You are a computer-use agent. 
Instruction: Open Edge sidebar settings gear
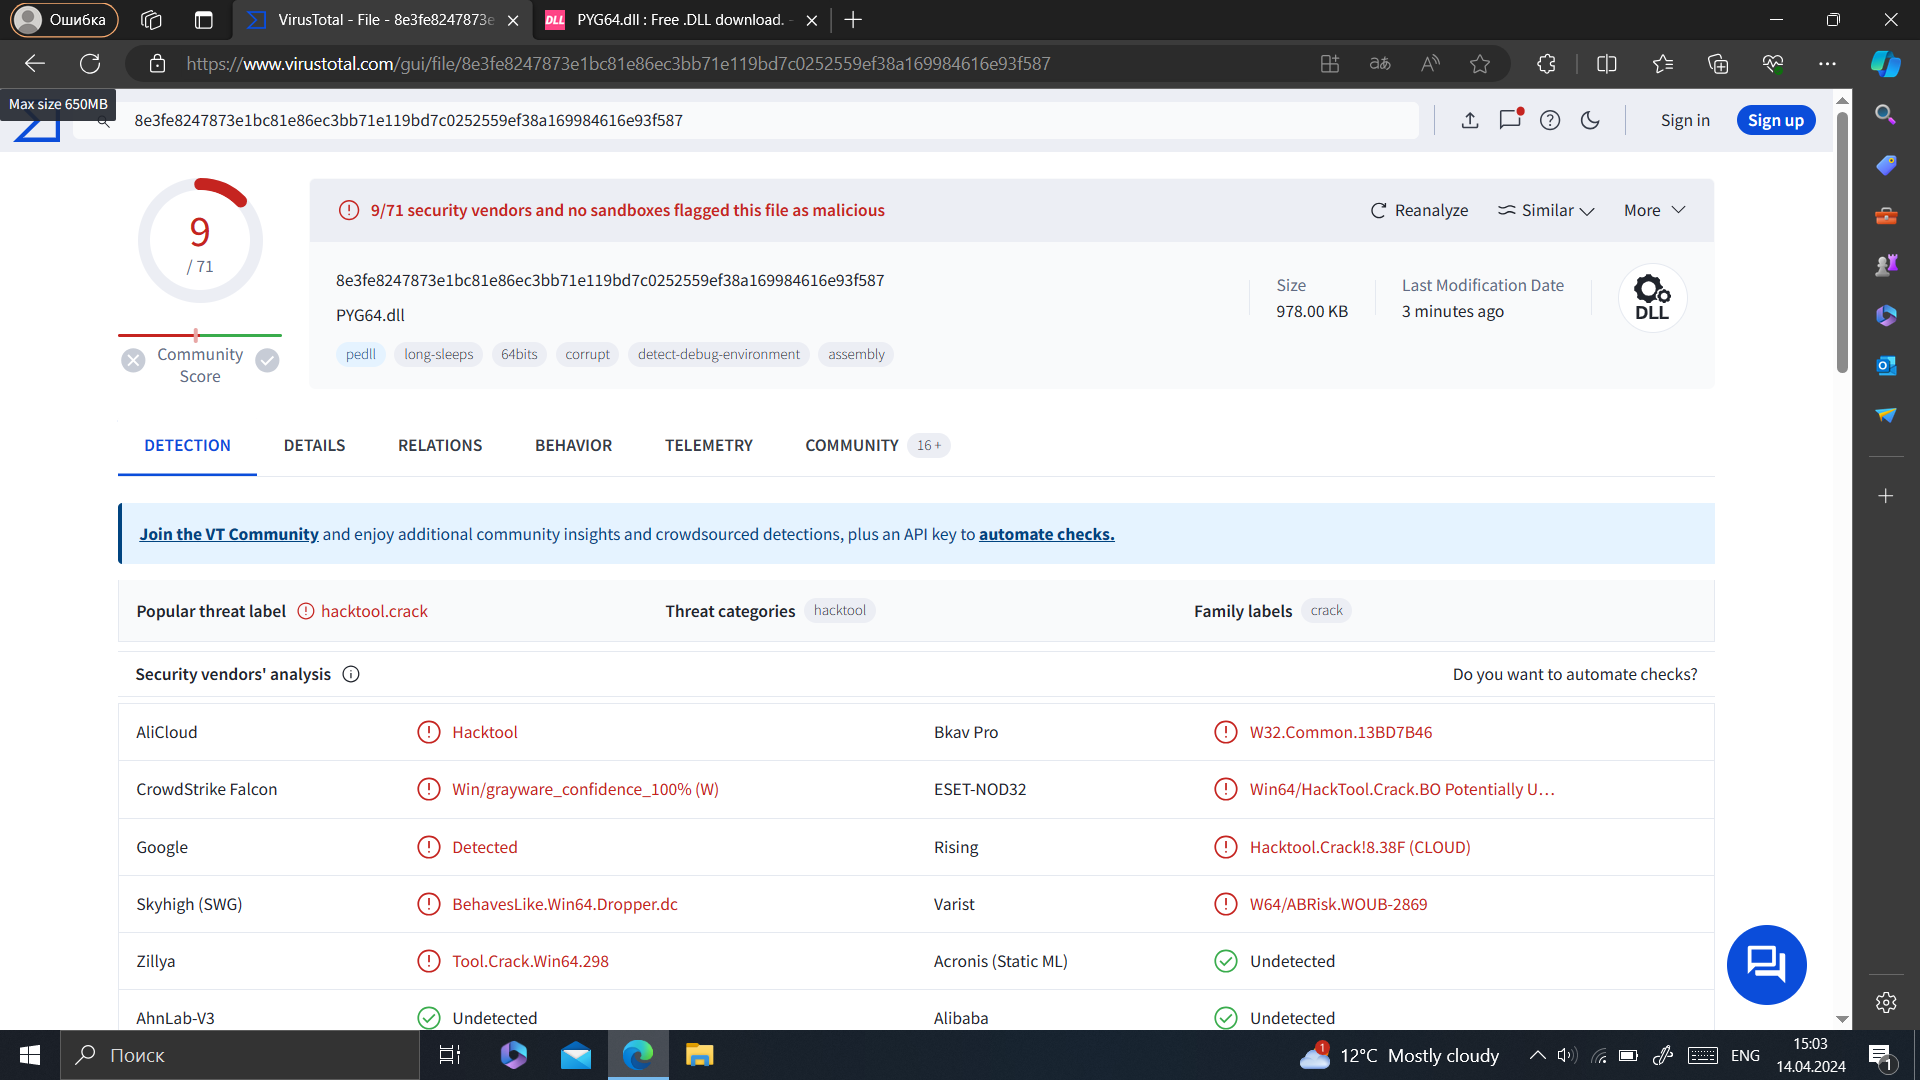(1885, 1002)
